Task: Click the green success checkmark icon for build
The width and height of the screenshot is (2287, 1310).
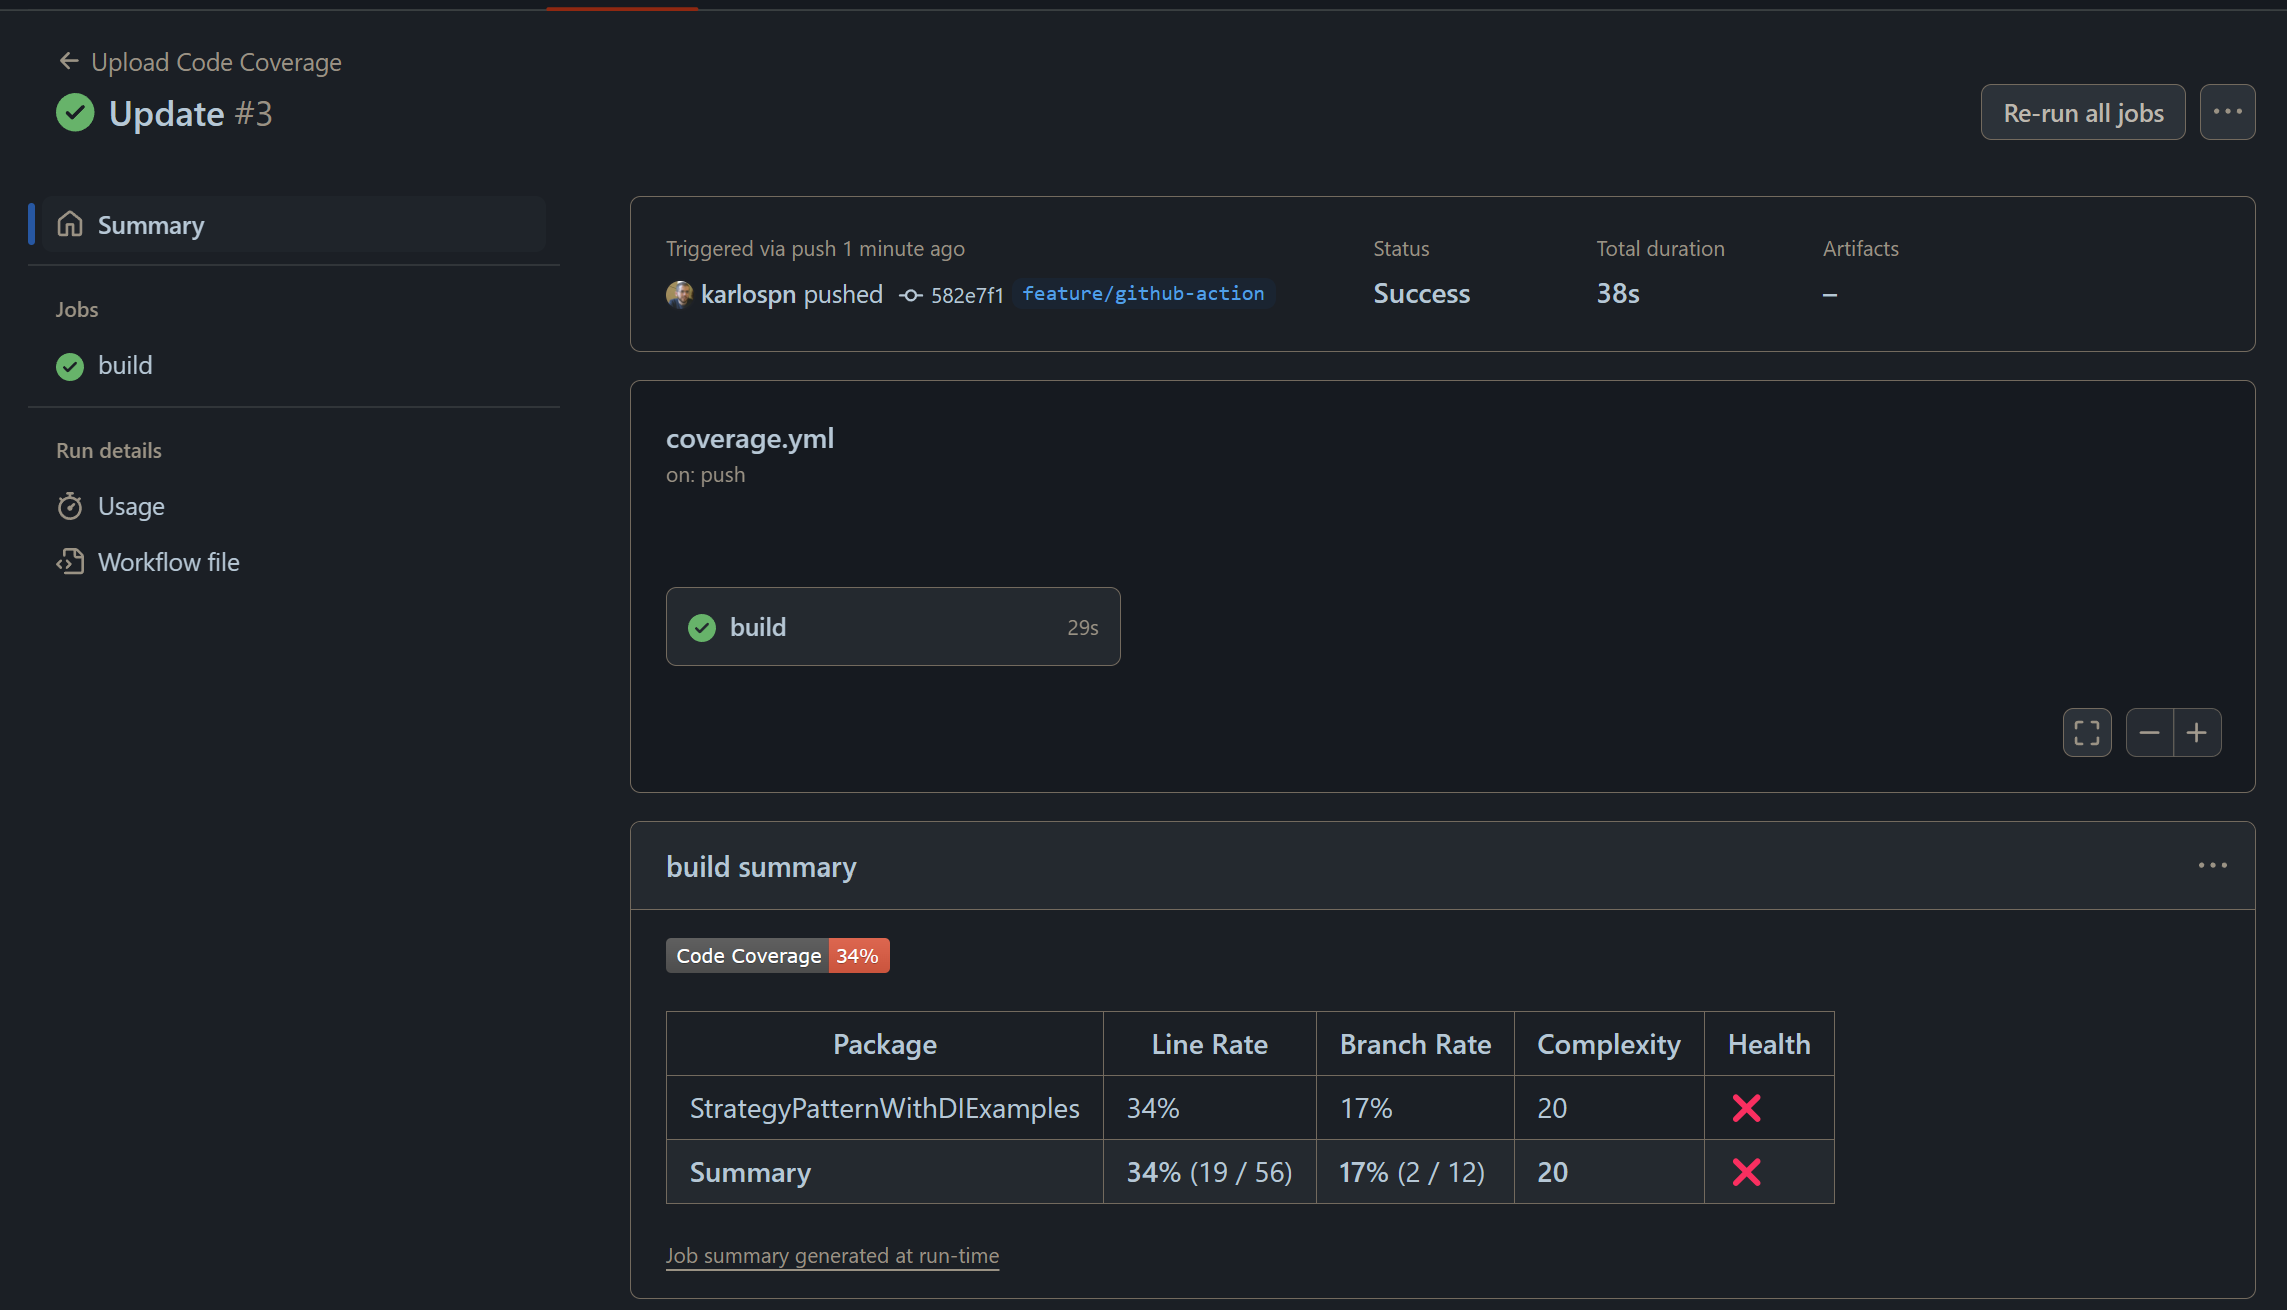Action: [69, 364]
